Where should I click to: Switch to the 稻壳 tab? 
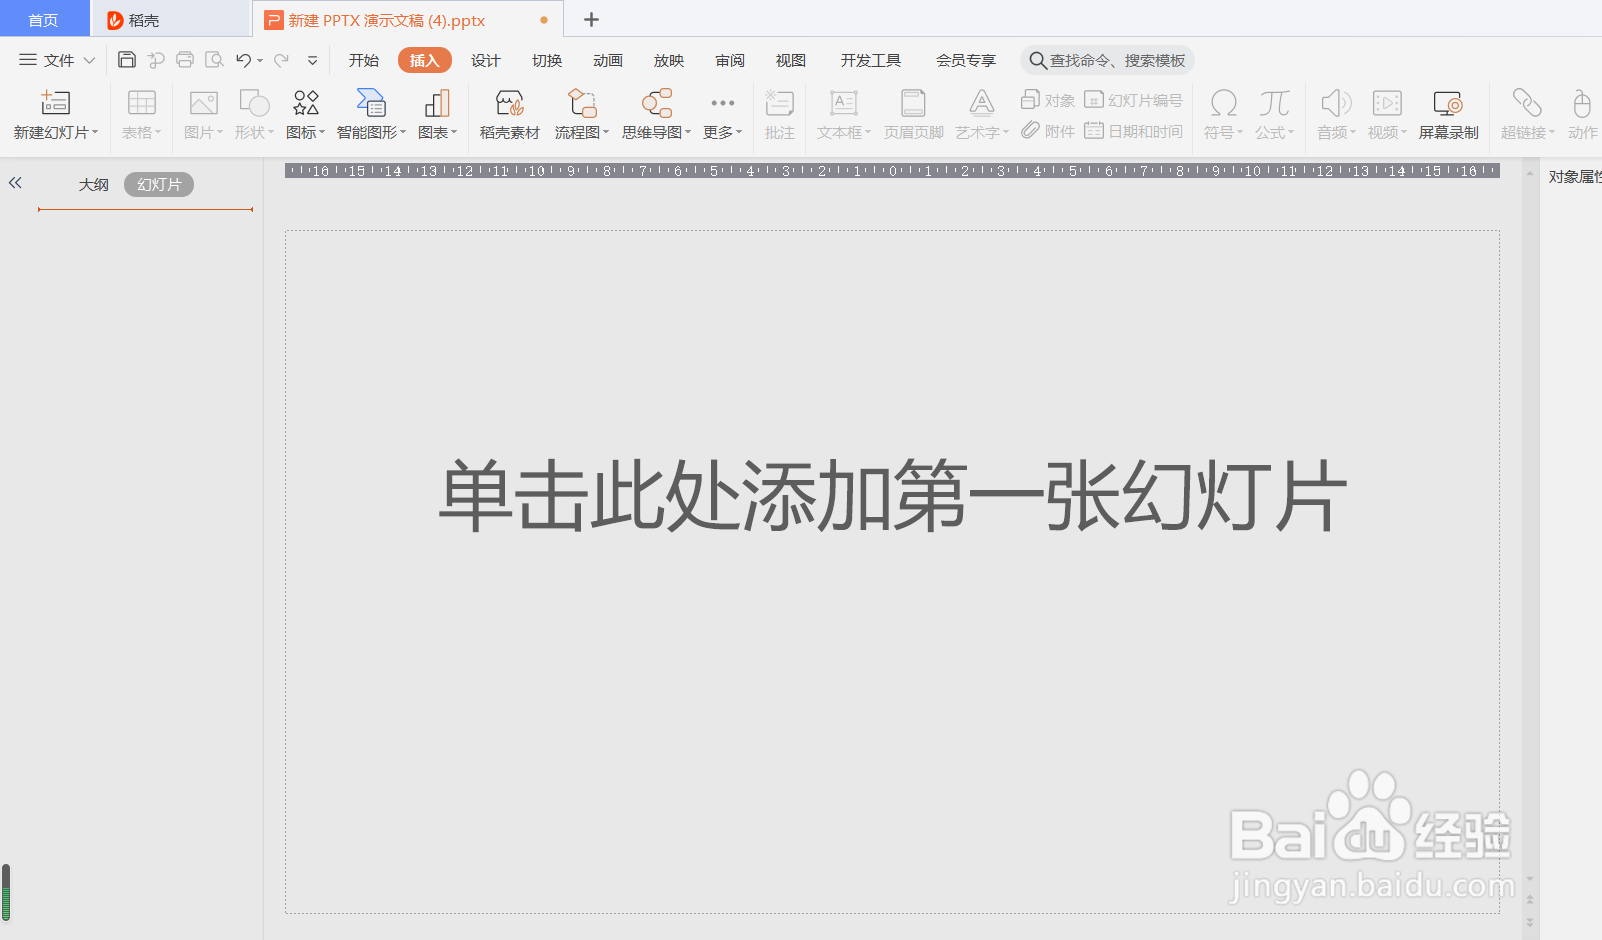pyautogui.click(x=171, y=20)
